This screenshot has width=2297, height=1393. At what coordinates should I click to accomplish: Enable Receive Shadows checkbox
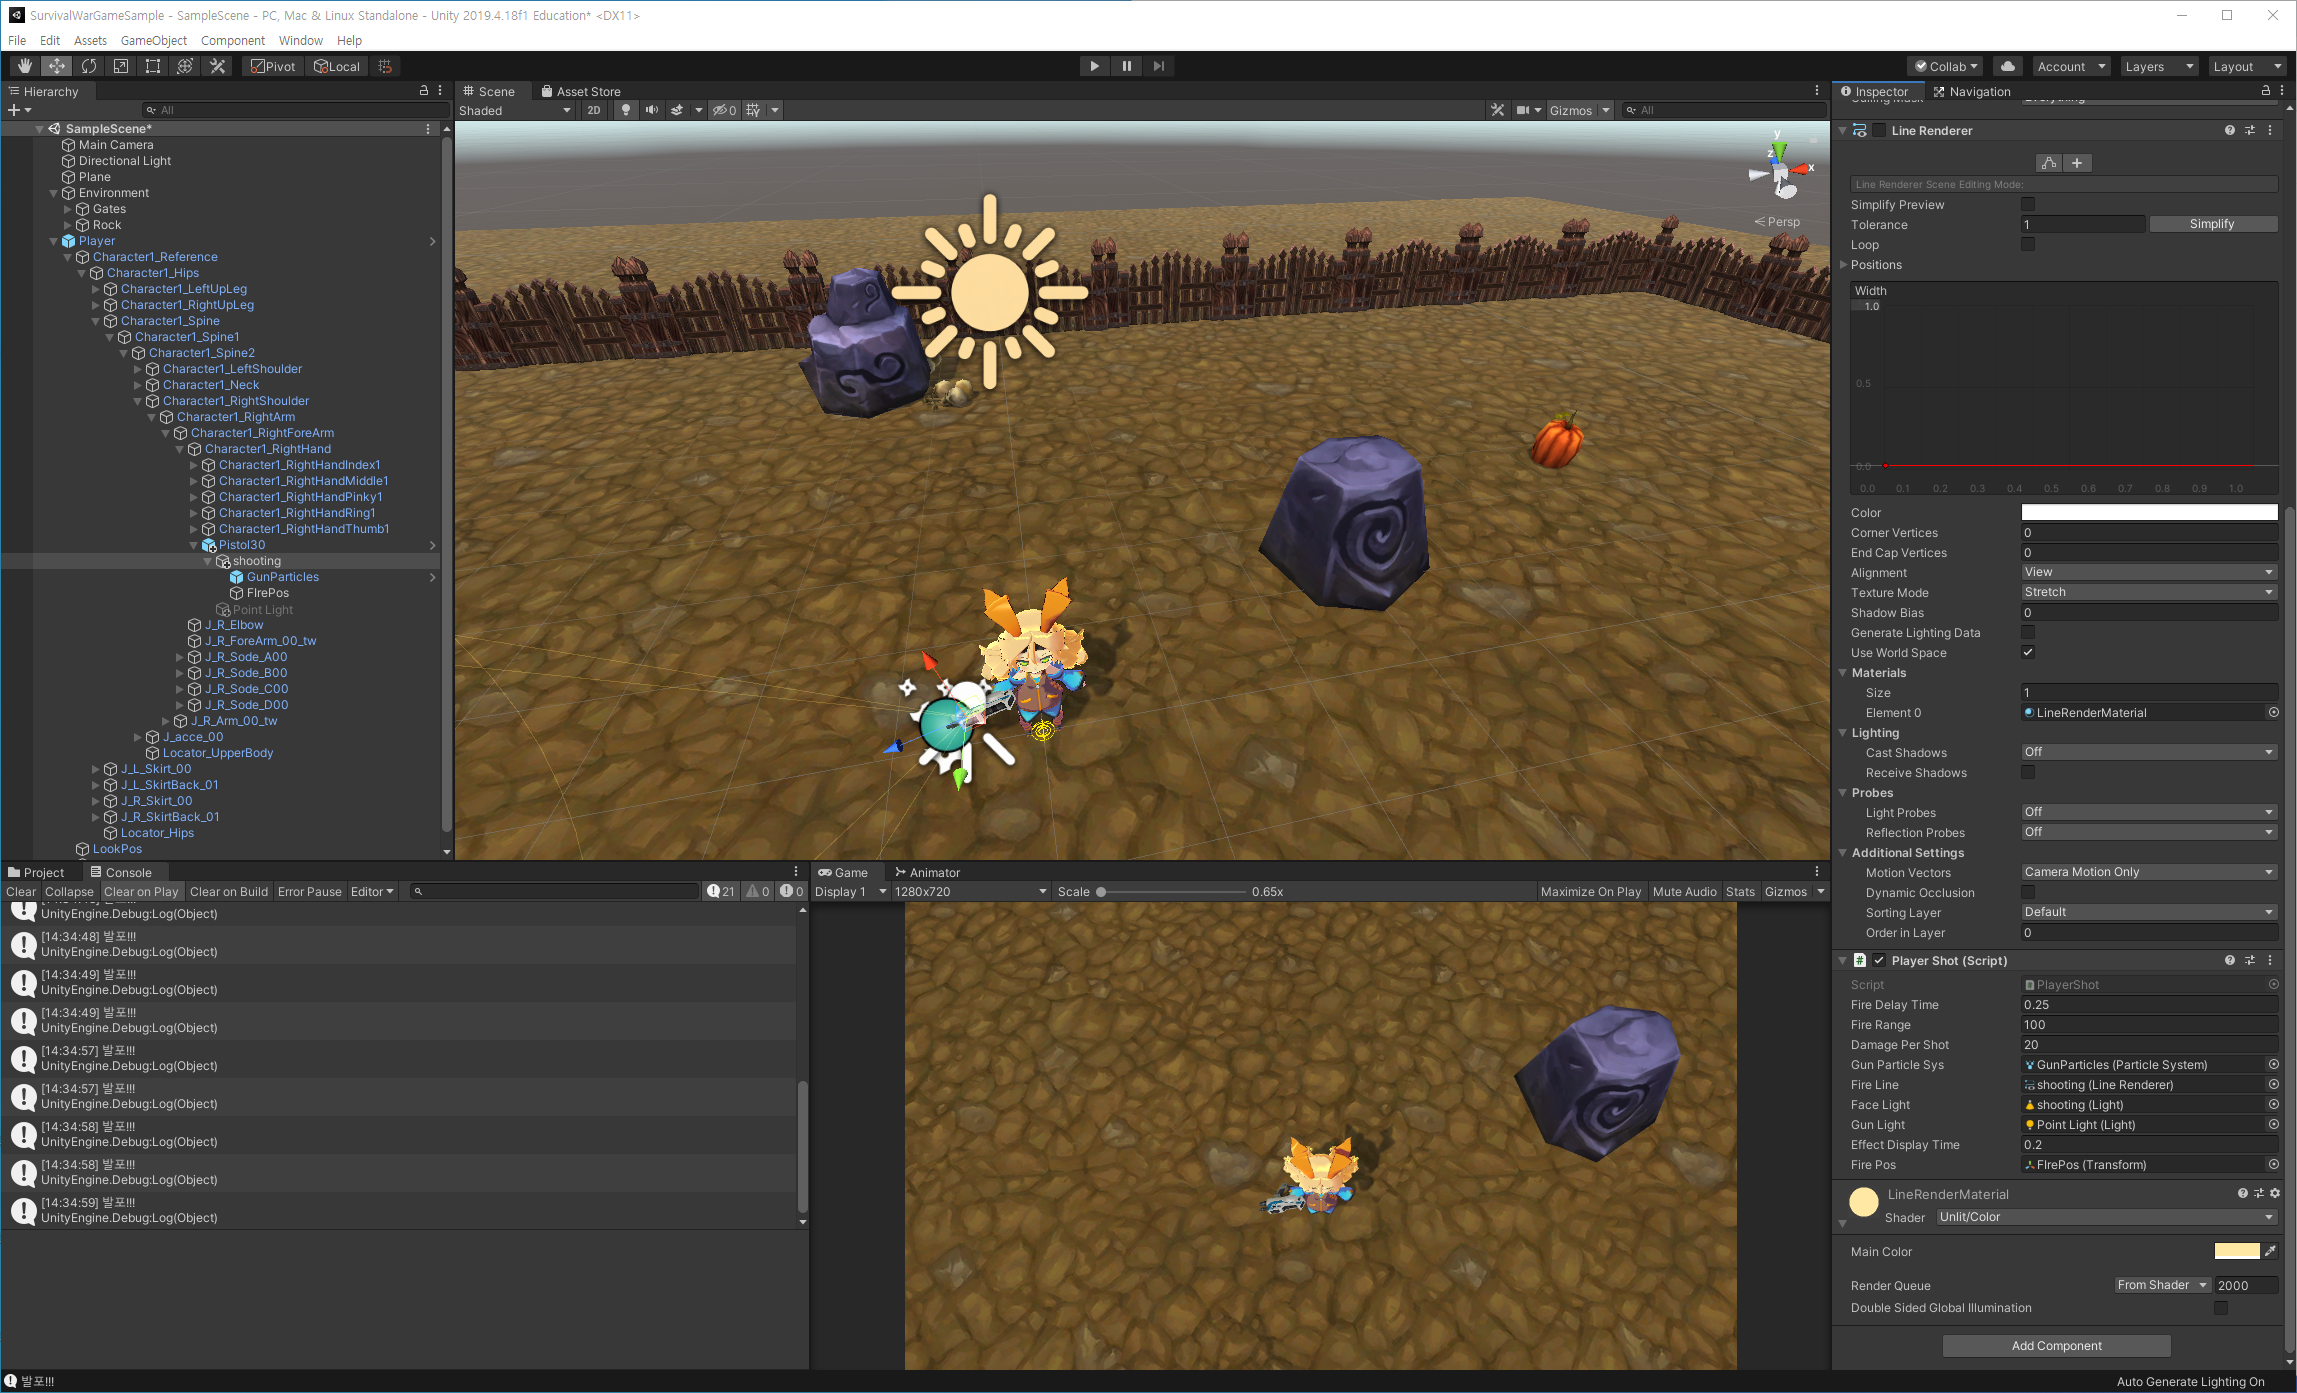pos(2028,772)
